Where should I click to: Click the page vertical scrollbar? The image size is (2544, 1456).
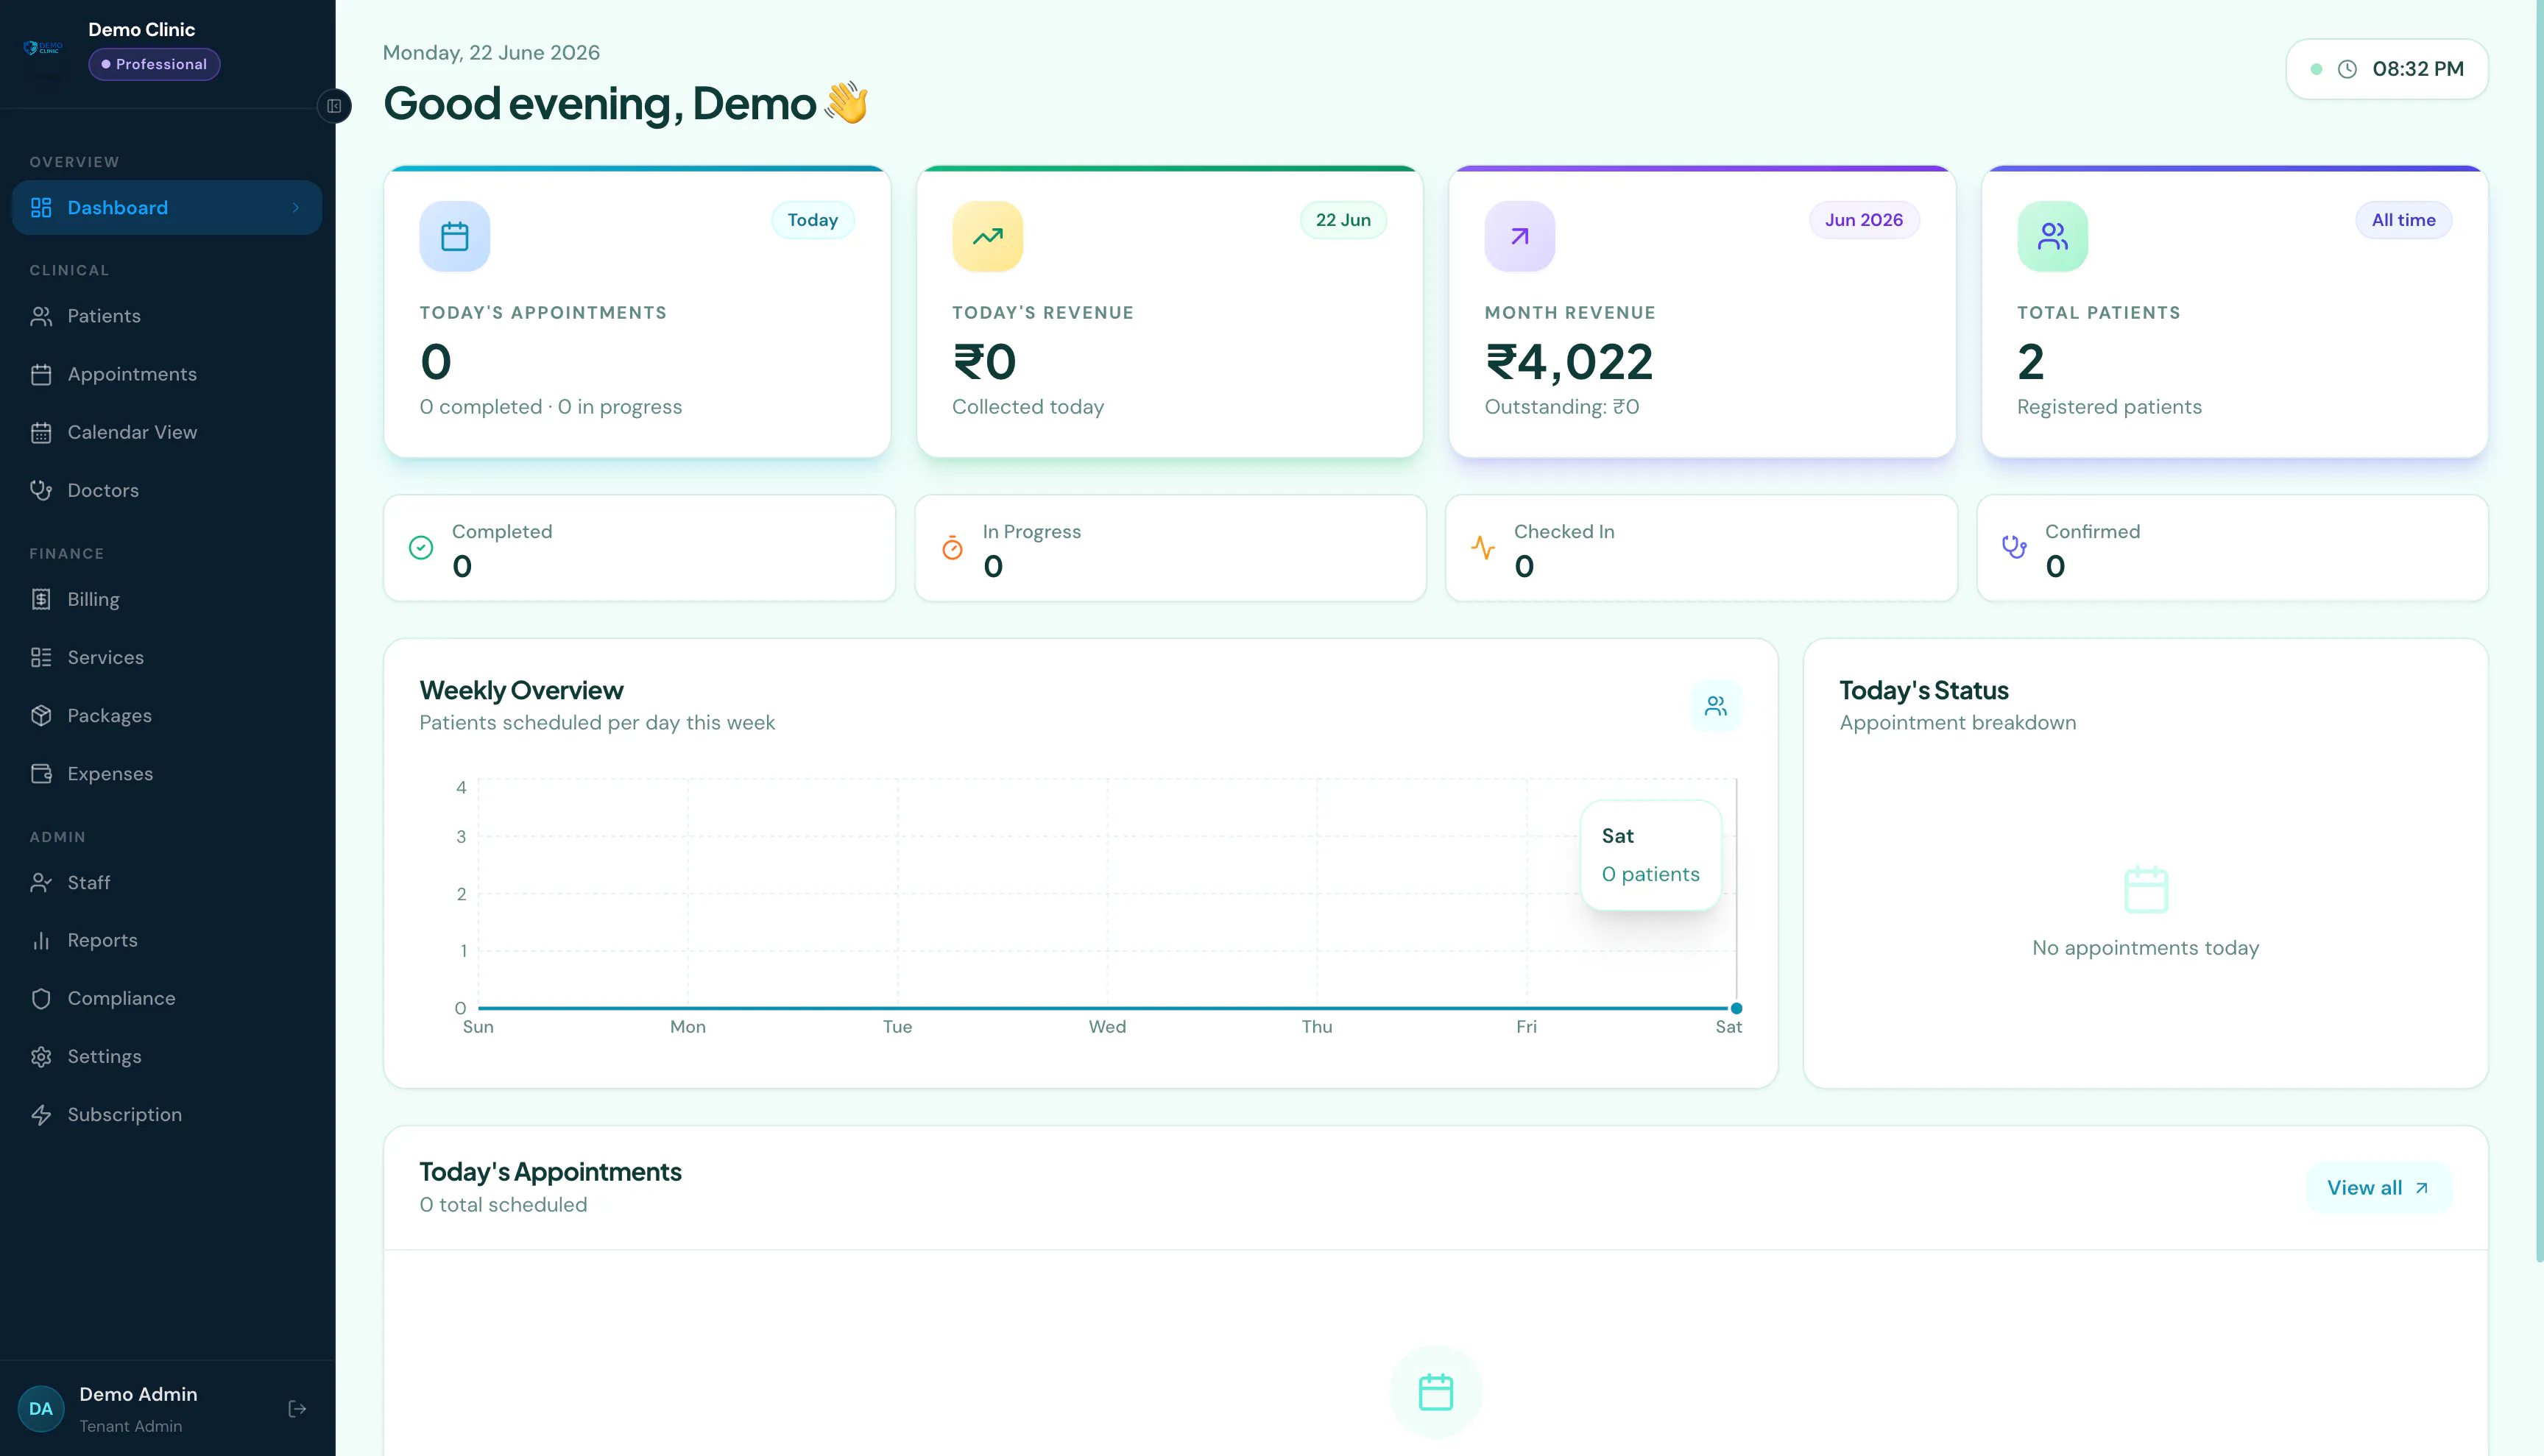(x=2539, y=630)
